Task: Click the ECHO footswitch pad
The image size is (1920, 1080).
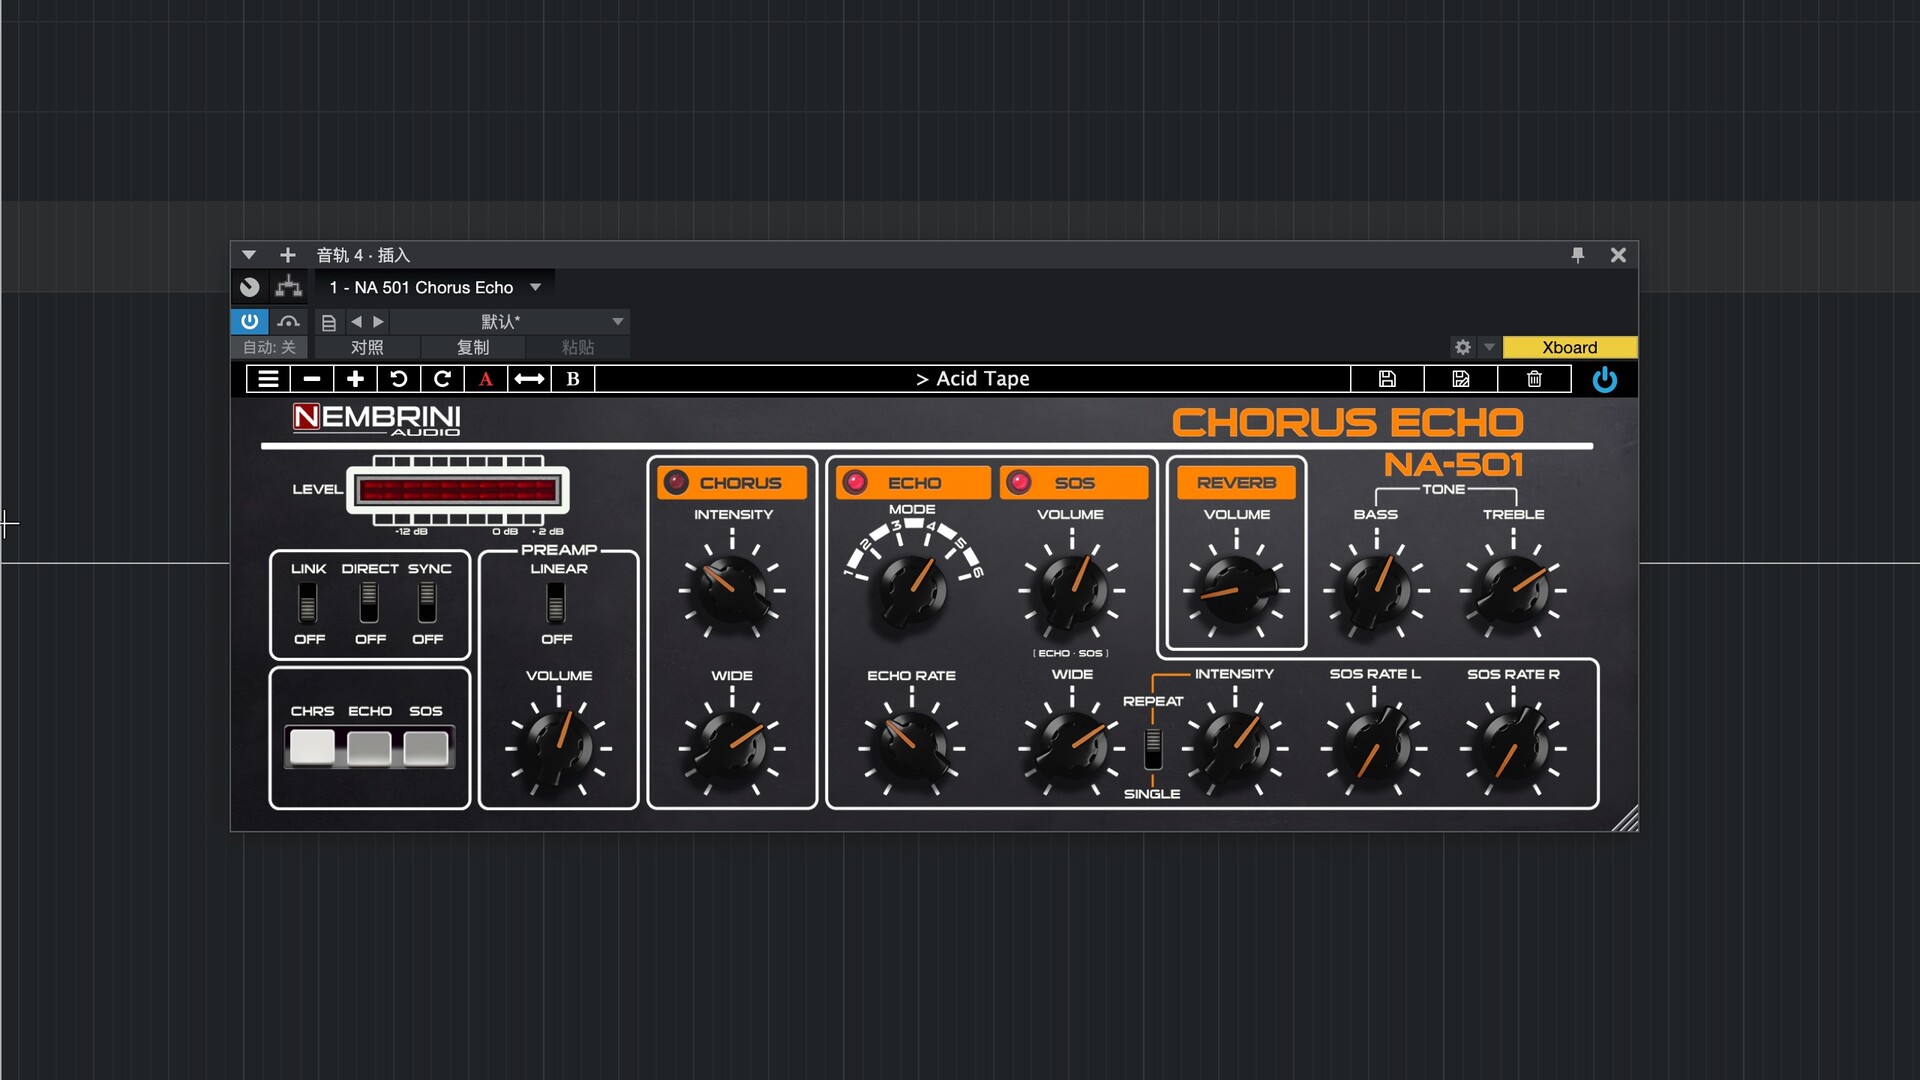Action: pos(369,748)
